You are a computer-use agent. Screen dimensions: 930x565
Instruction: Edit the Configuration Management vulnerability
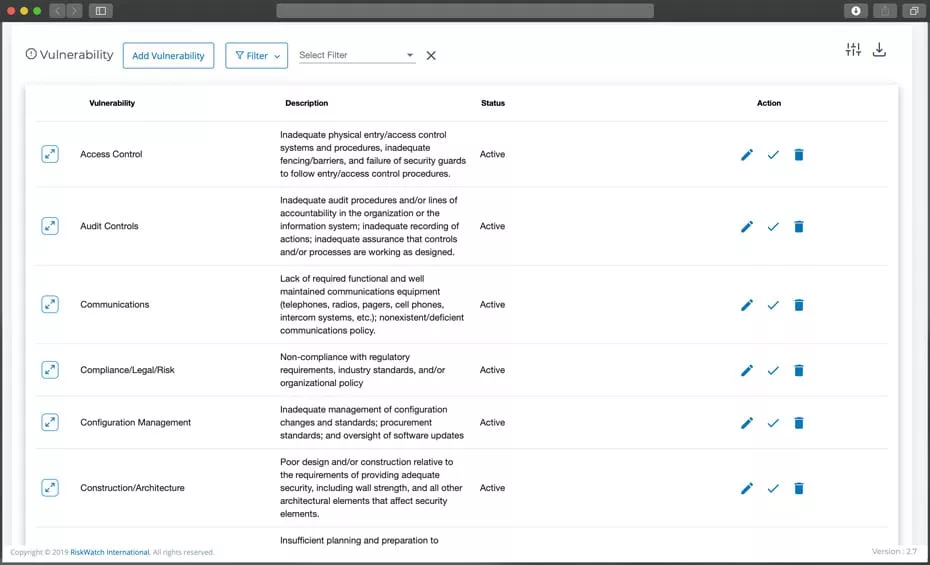point(747,423)
